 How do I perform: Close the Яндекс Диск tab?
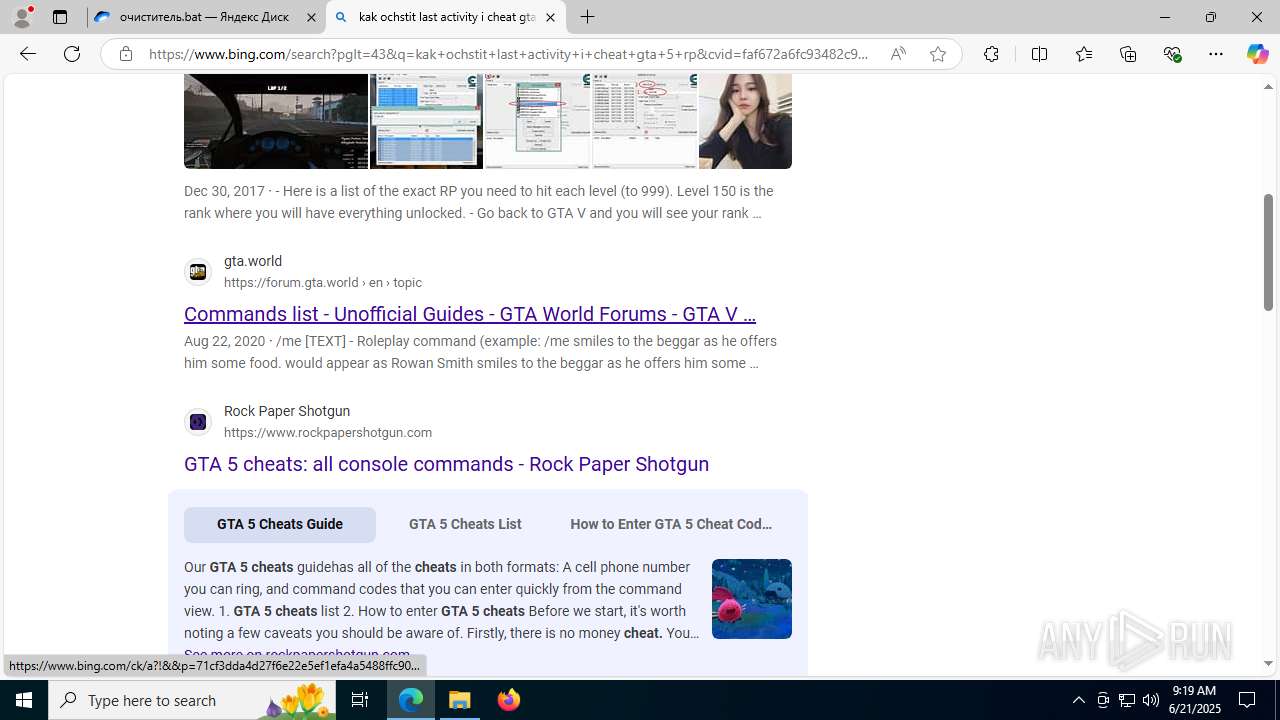pyautogui.click(x=311, y=17)
